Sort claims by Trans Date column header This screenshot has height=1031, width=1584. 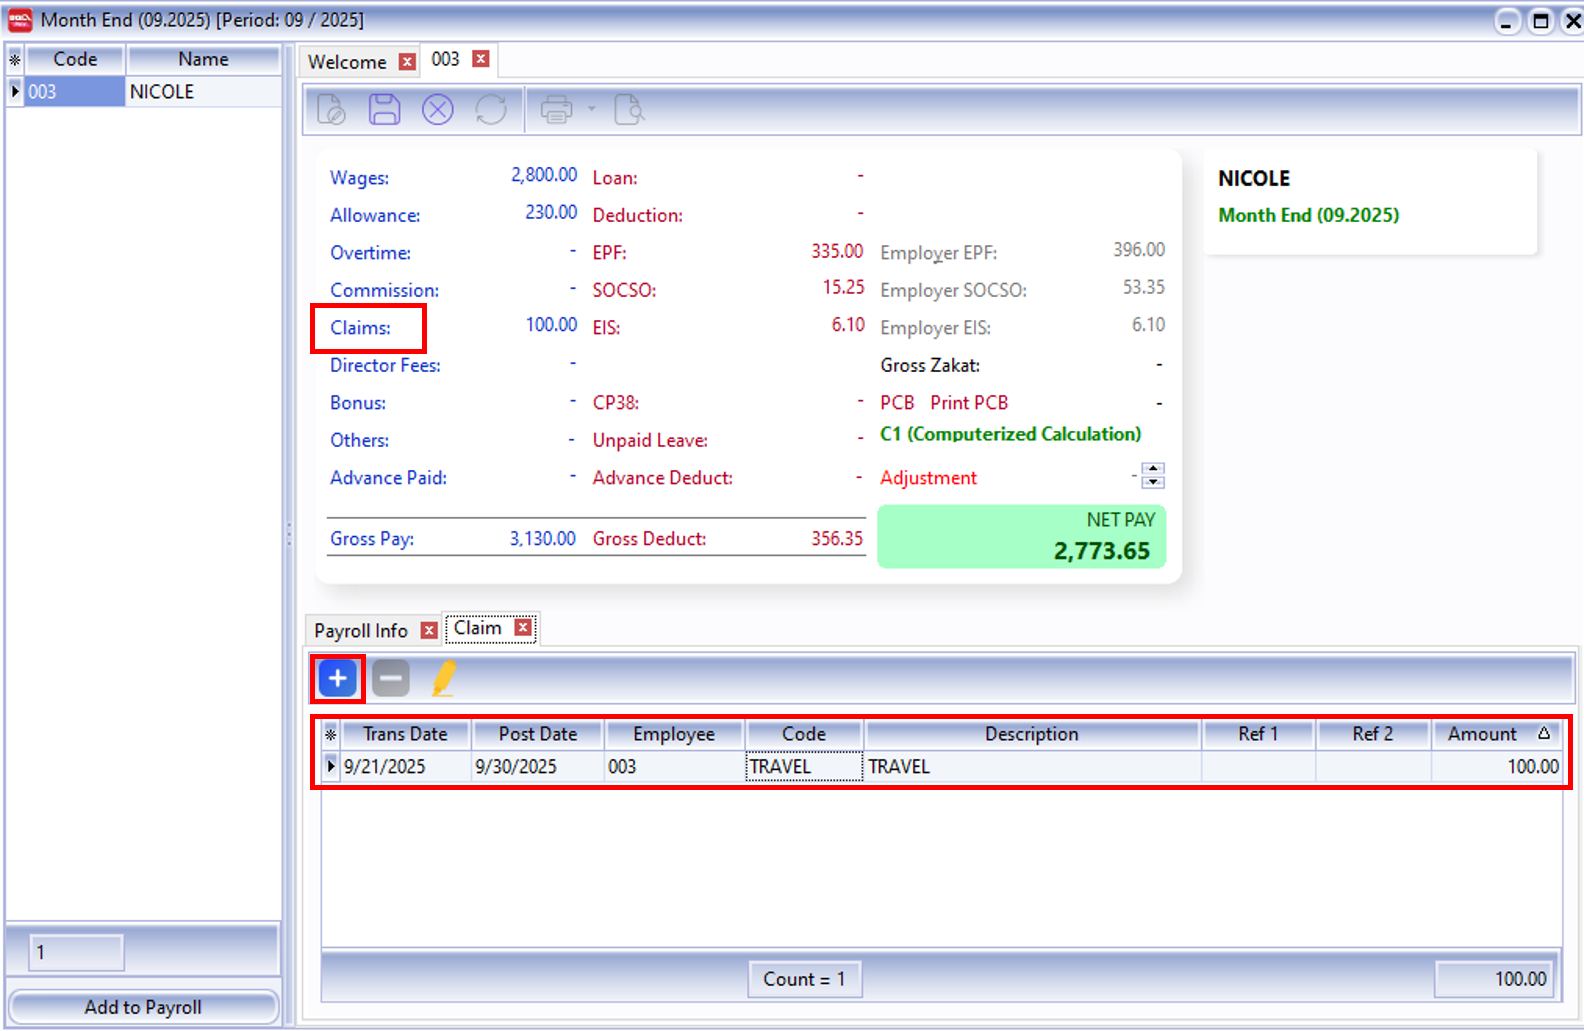405,734
